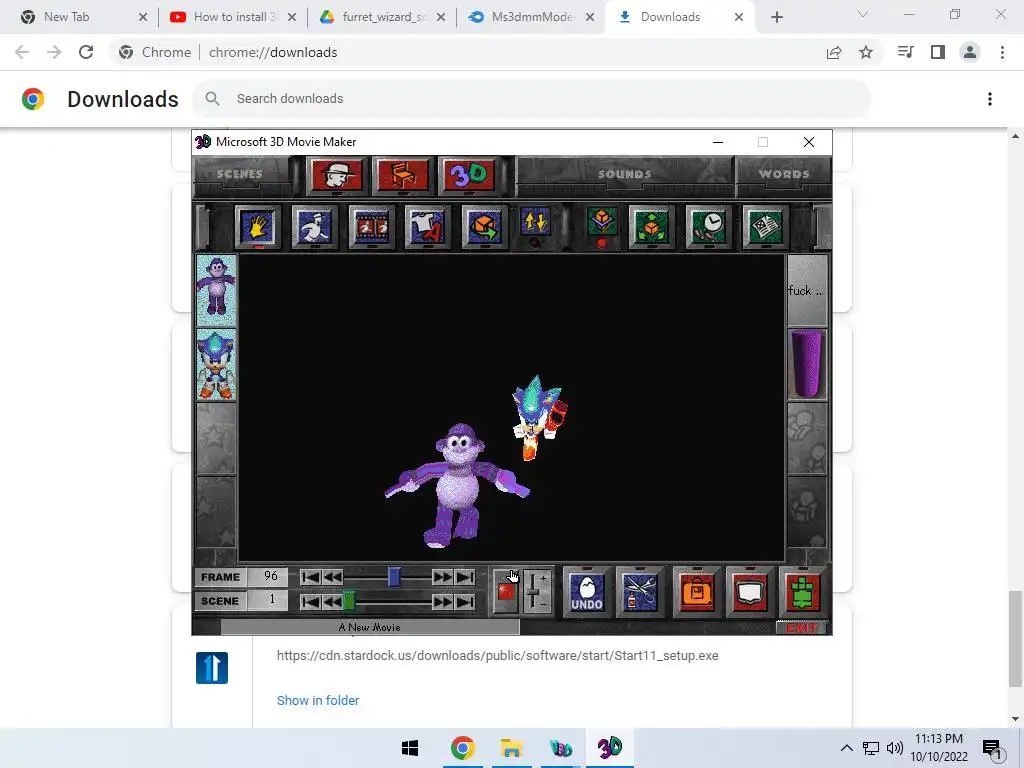Select the rotate box with green arrow tool
This screenshot has height=768, width=1024.
pos(484,227)
